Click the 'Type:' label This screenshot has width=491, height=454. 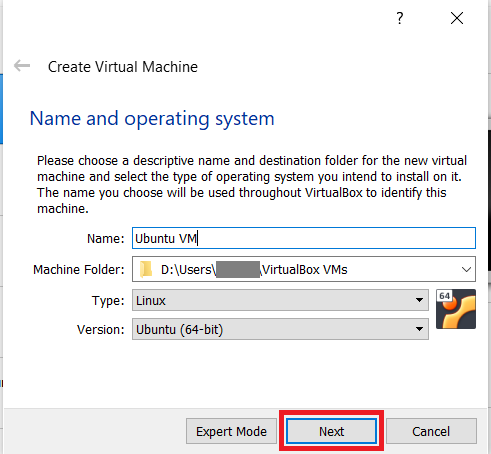point(108,301)
